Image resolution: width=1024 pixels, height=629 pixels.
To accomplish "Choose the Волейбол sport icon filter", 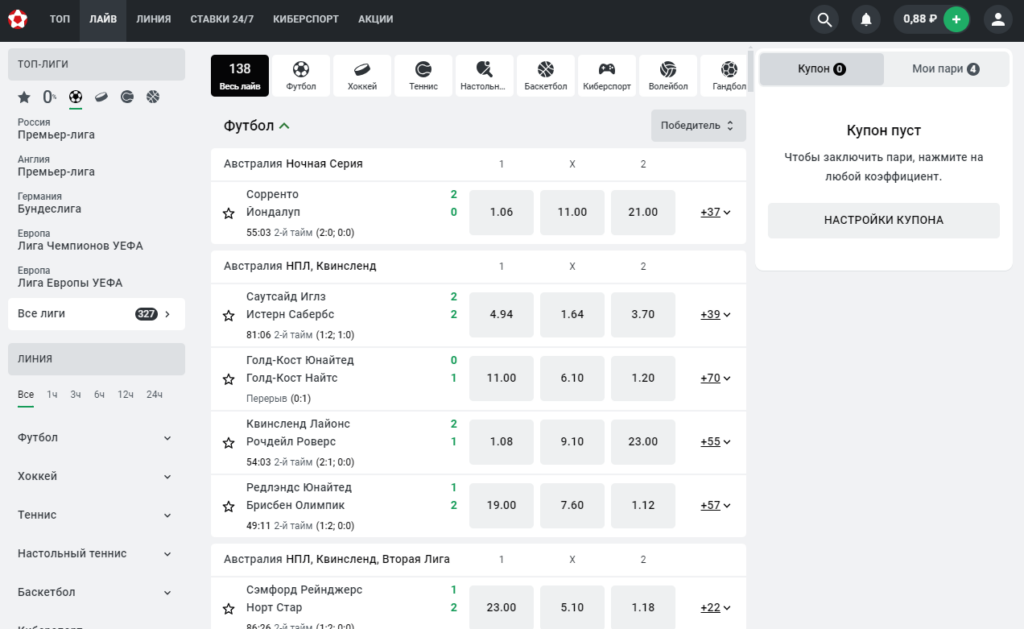I will coord(668,76).
